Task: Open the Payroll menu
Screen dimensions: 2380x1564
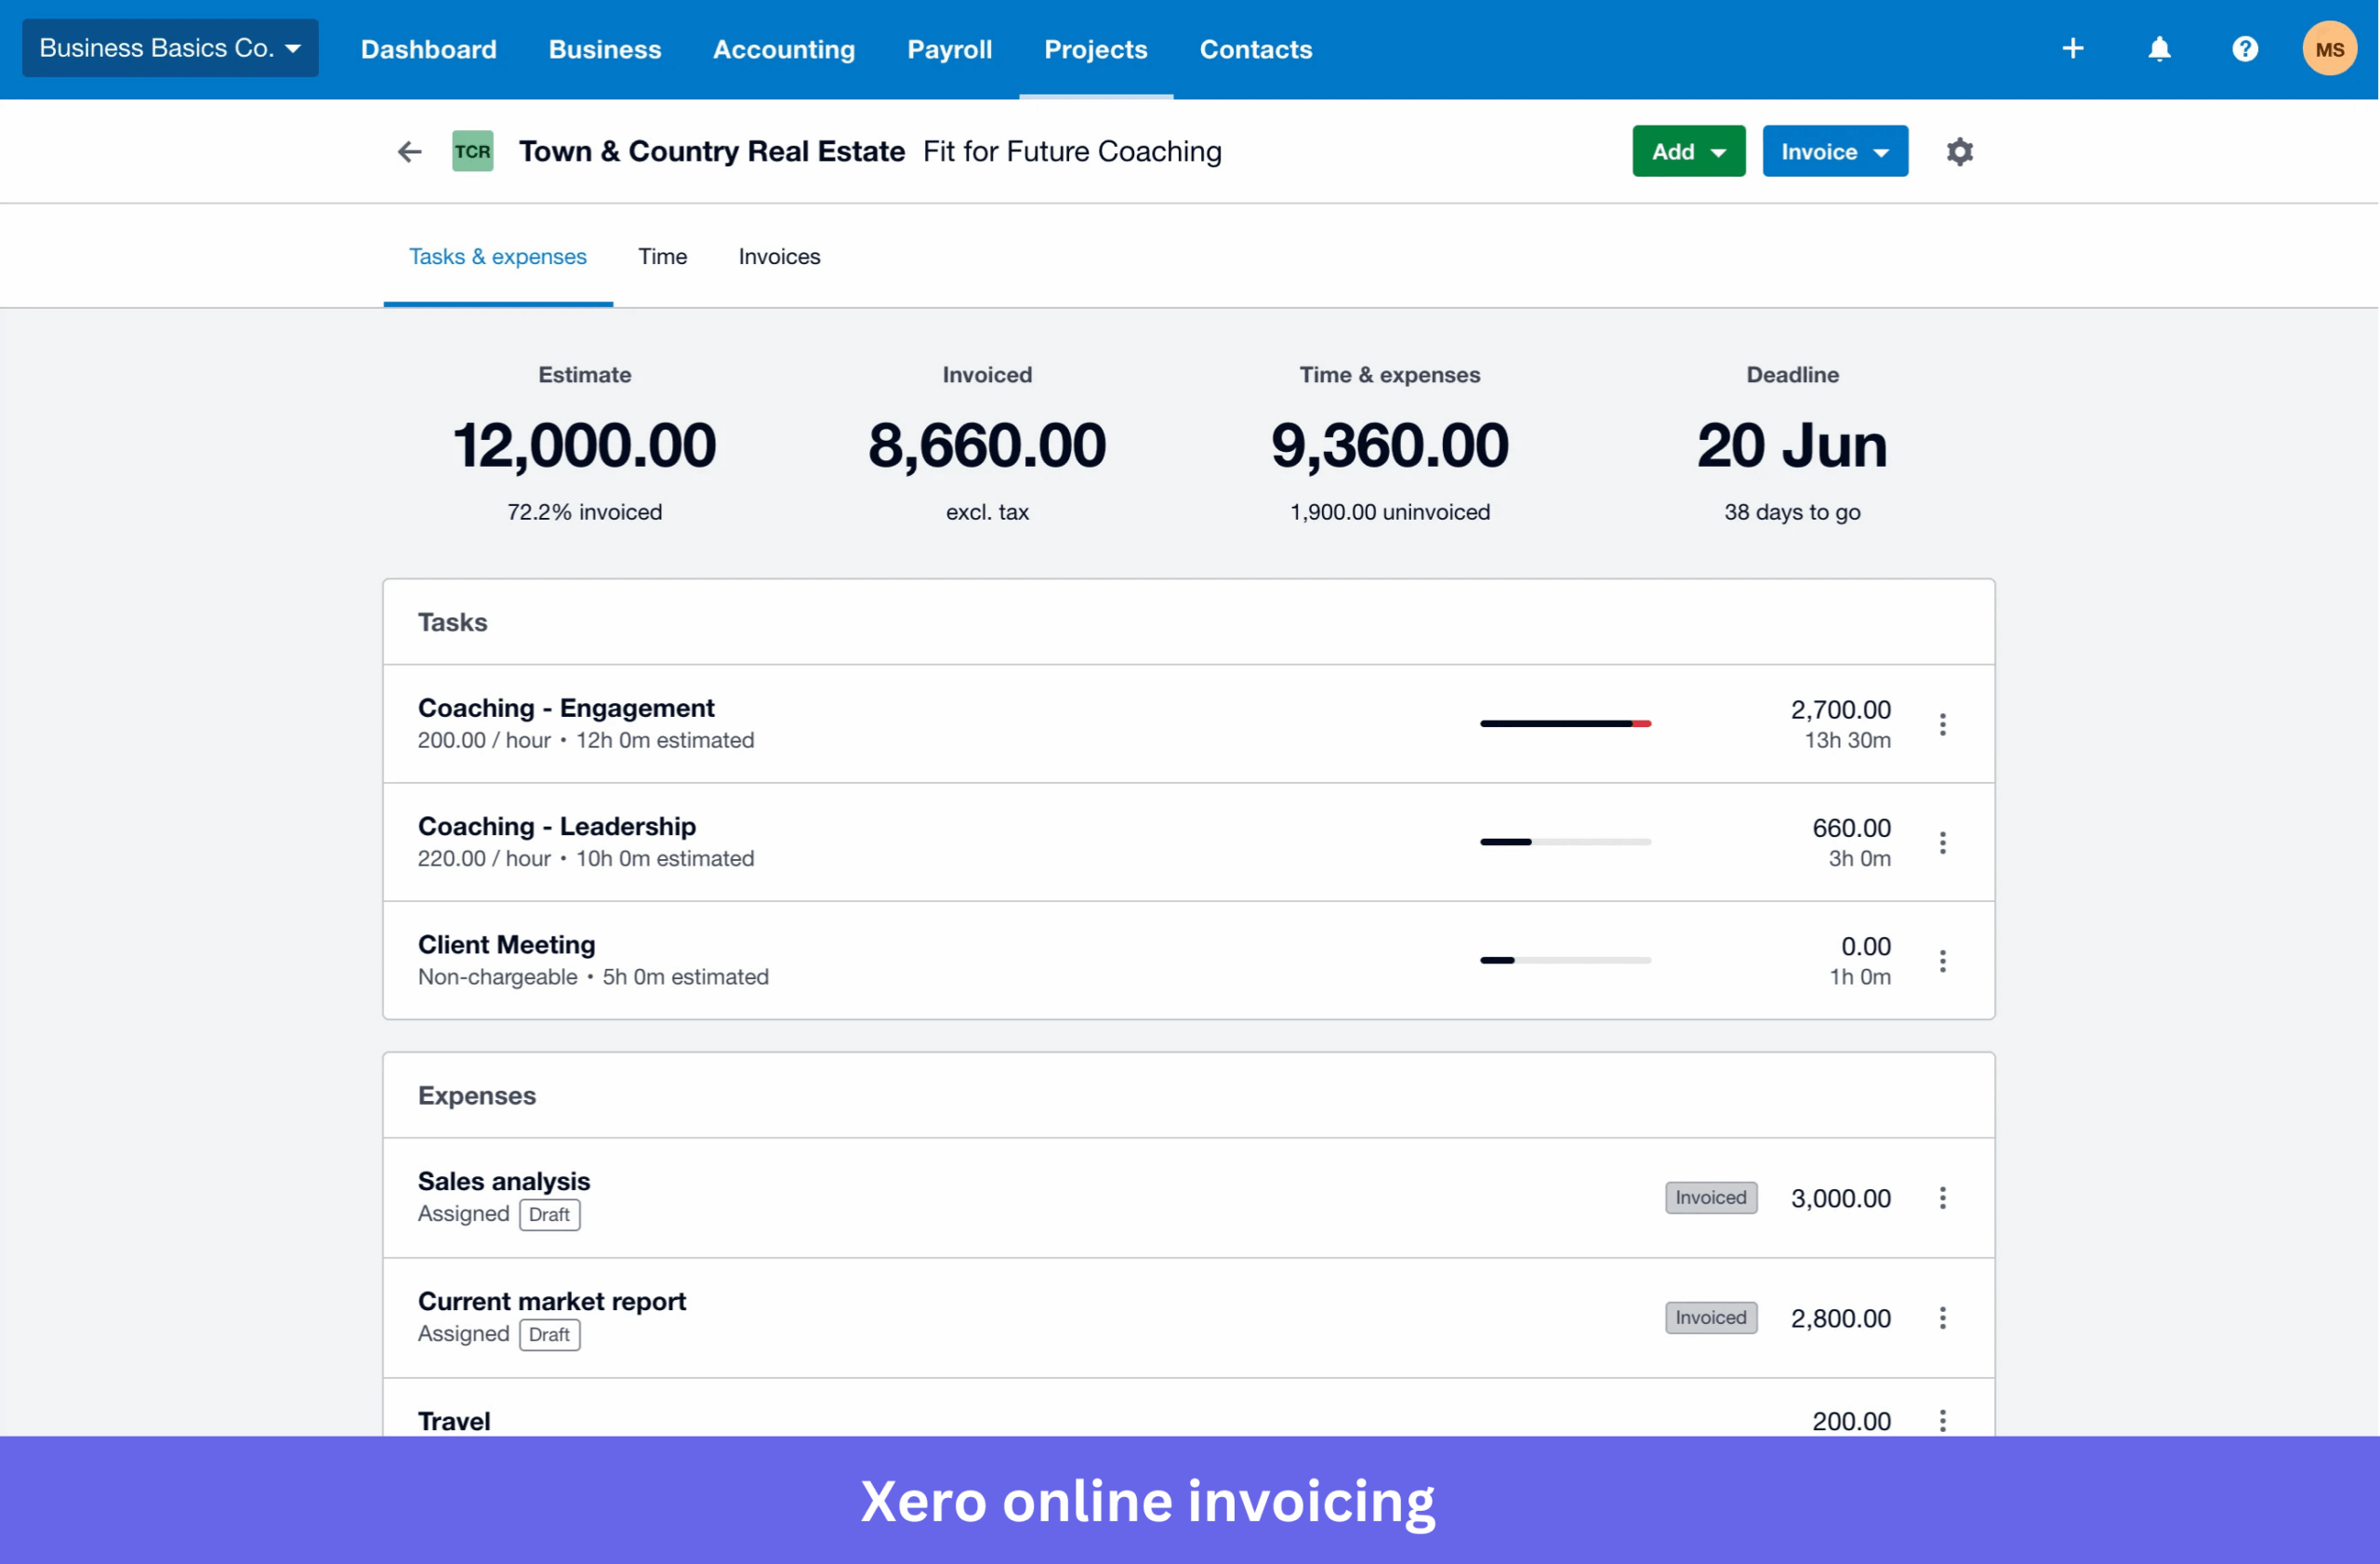Action: [x=949, y=49]
